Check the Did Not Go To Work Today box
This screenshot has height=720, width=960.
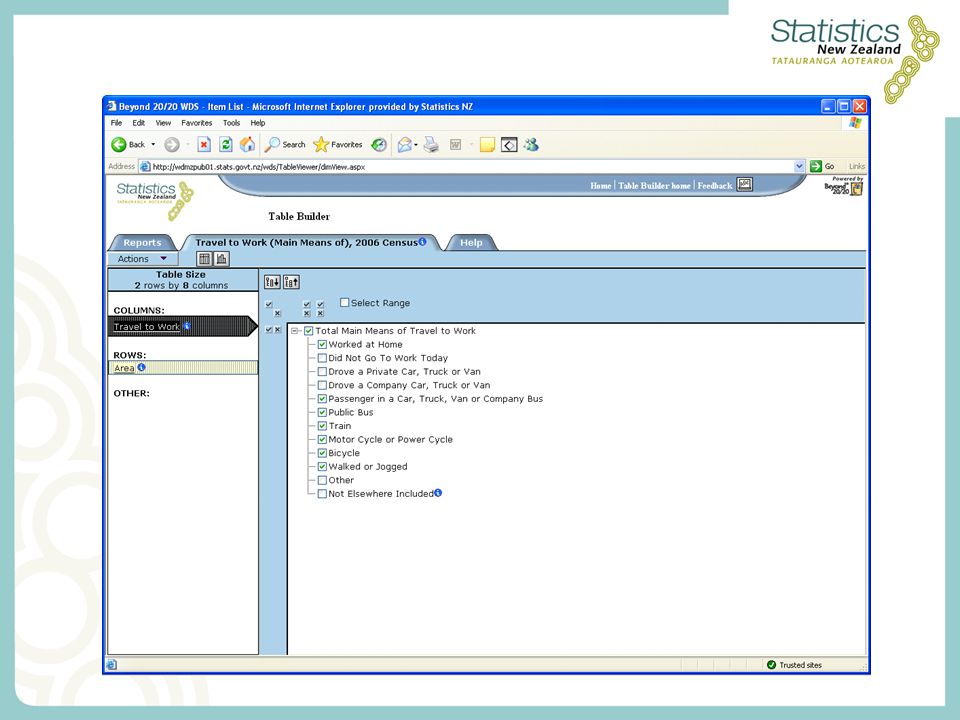[322, 358]
